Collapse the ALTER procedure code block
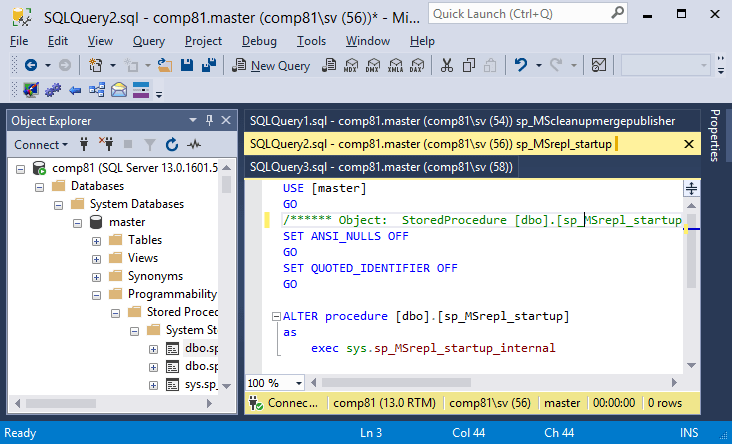Viewport: 732px width, 444px height. (275, 316)
